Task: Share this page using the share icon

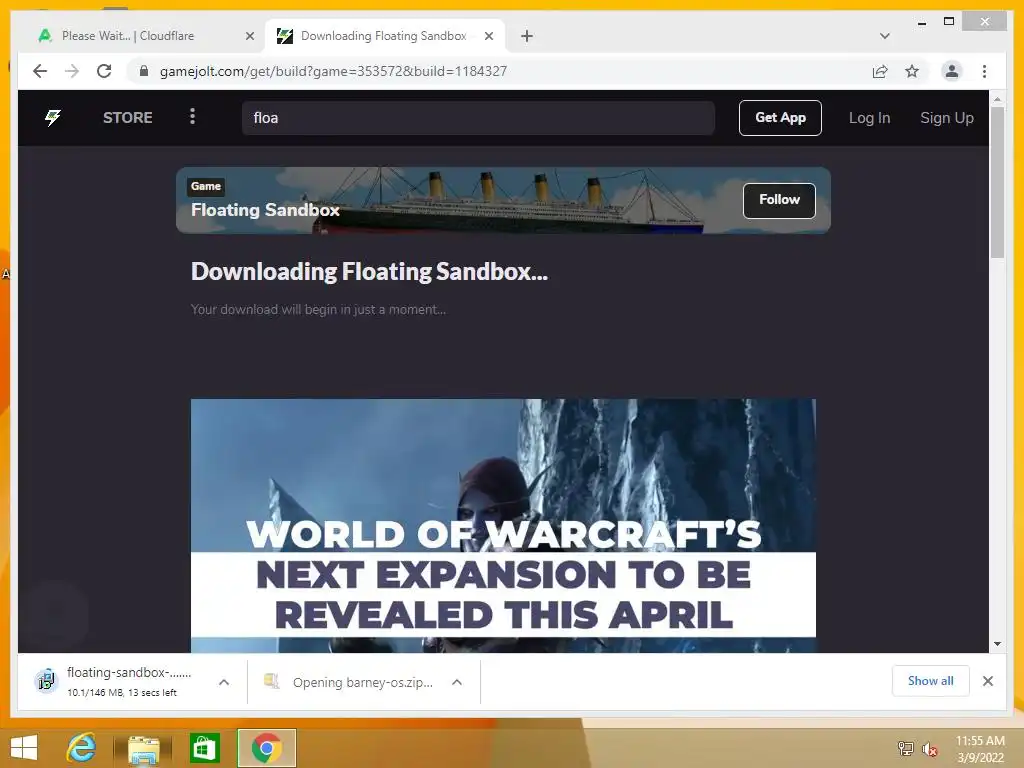Action: pos(880,71)
